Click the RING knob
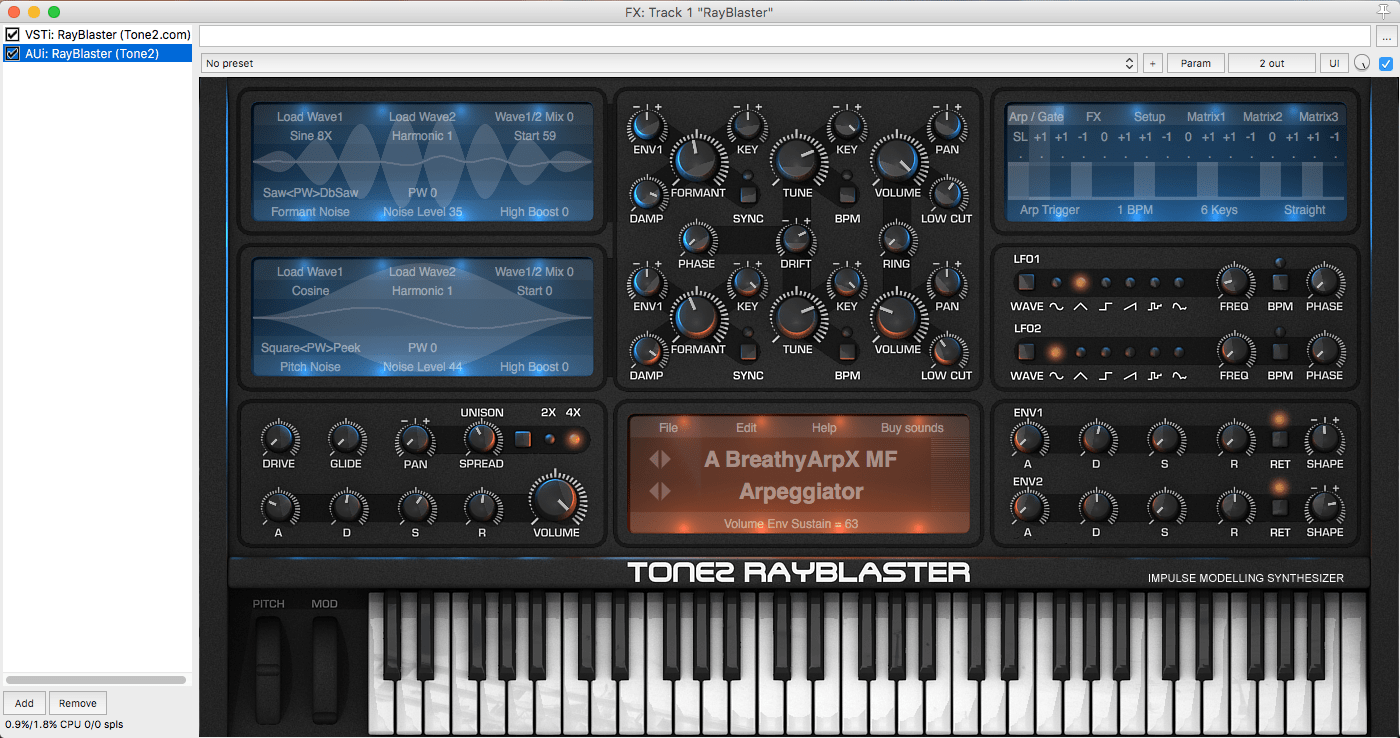 click(897, 238)
